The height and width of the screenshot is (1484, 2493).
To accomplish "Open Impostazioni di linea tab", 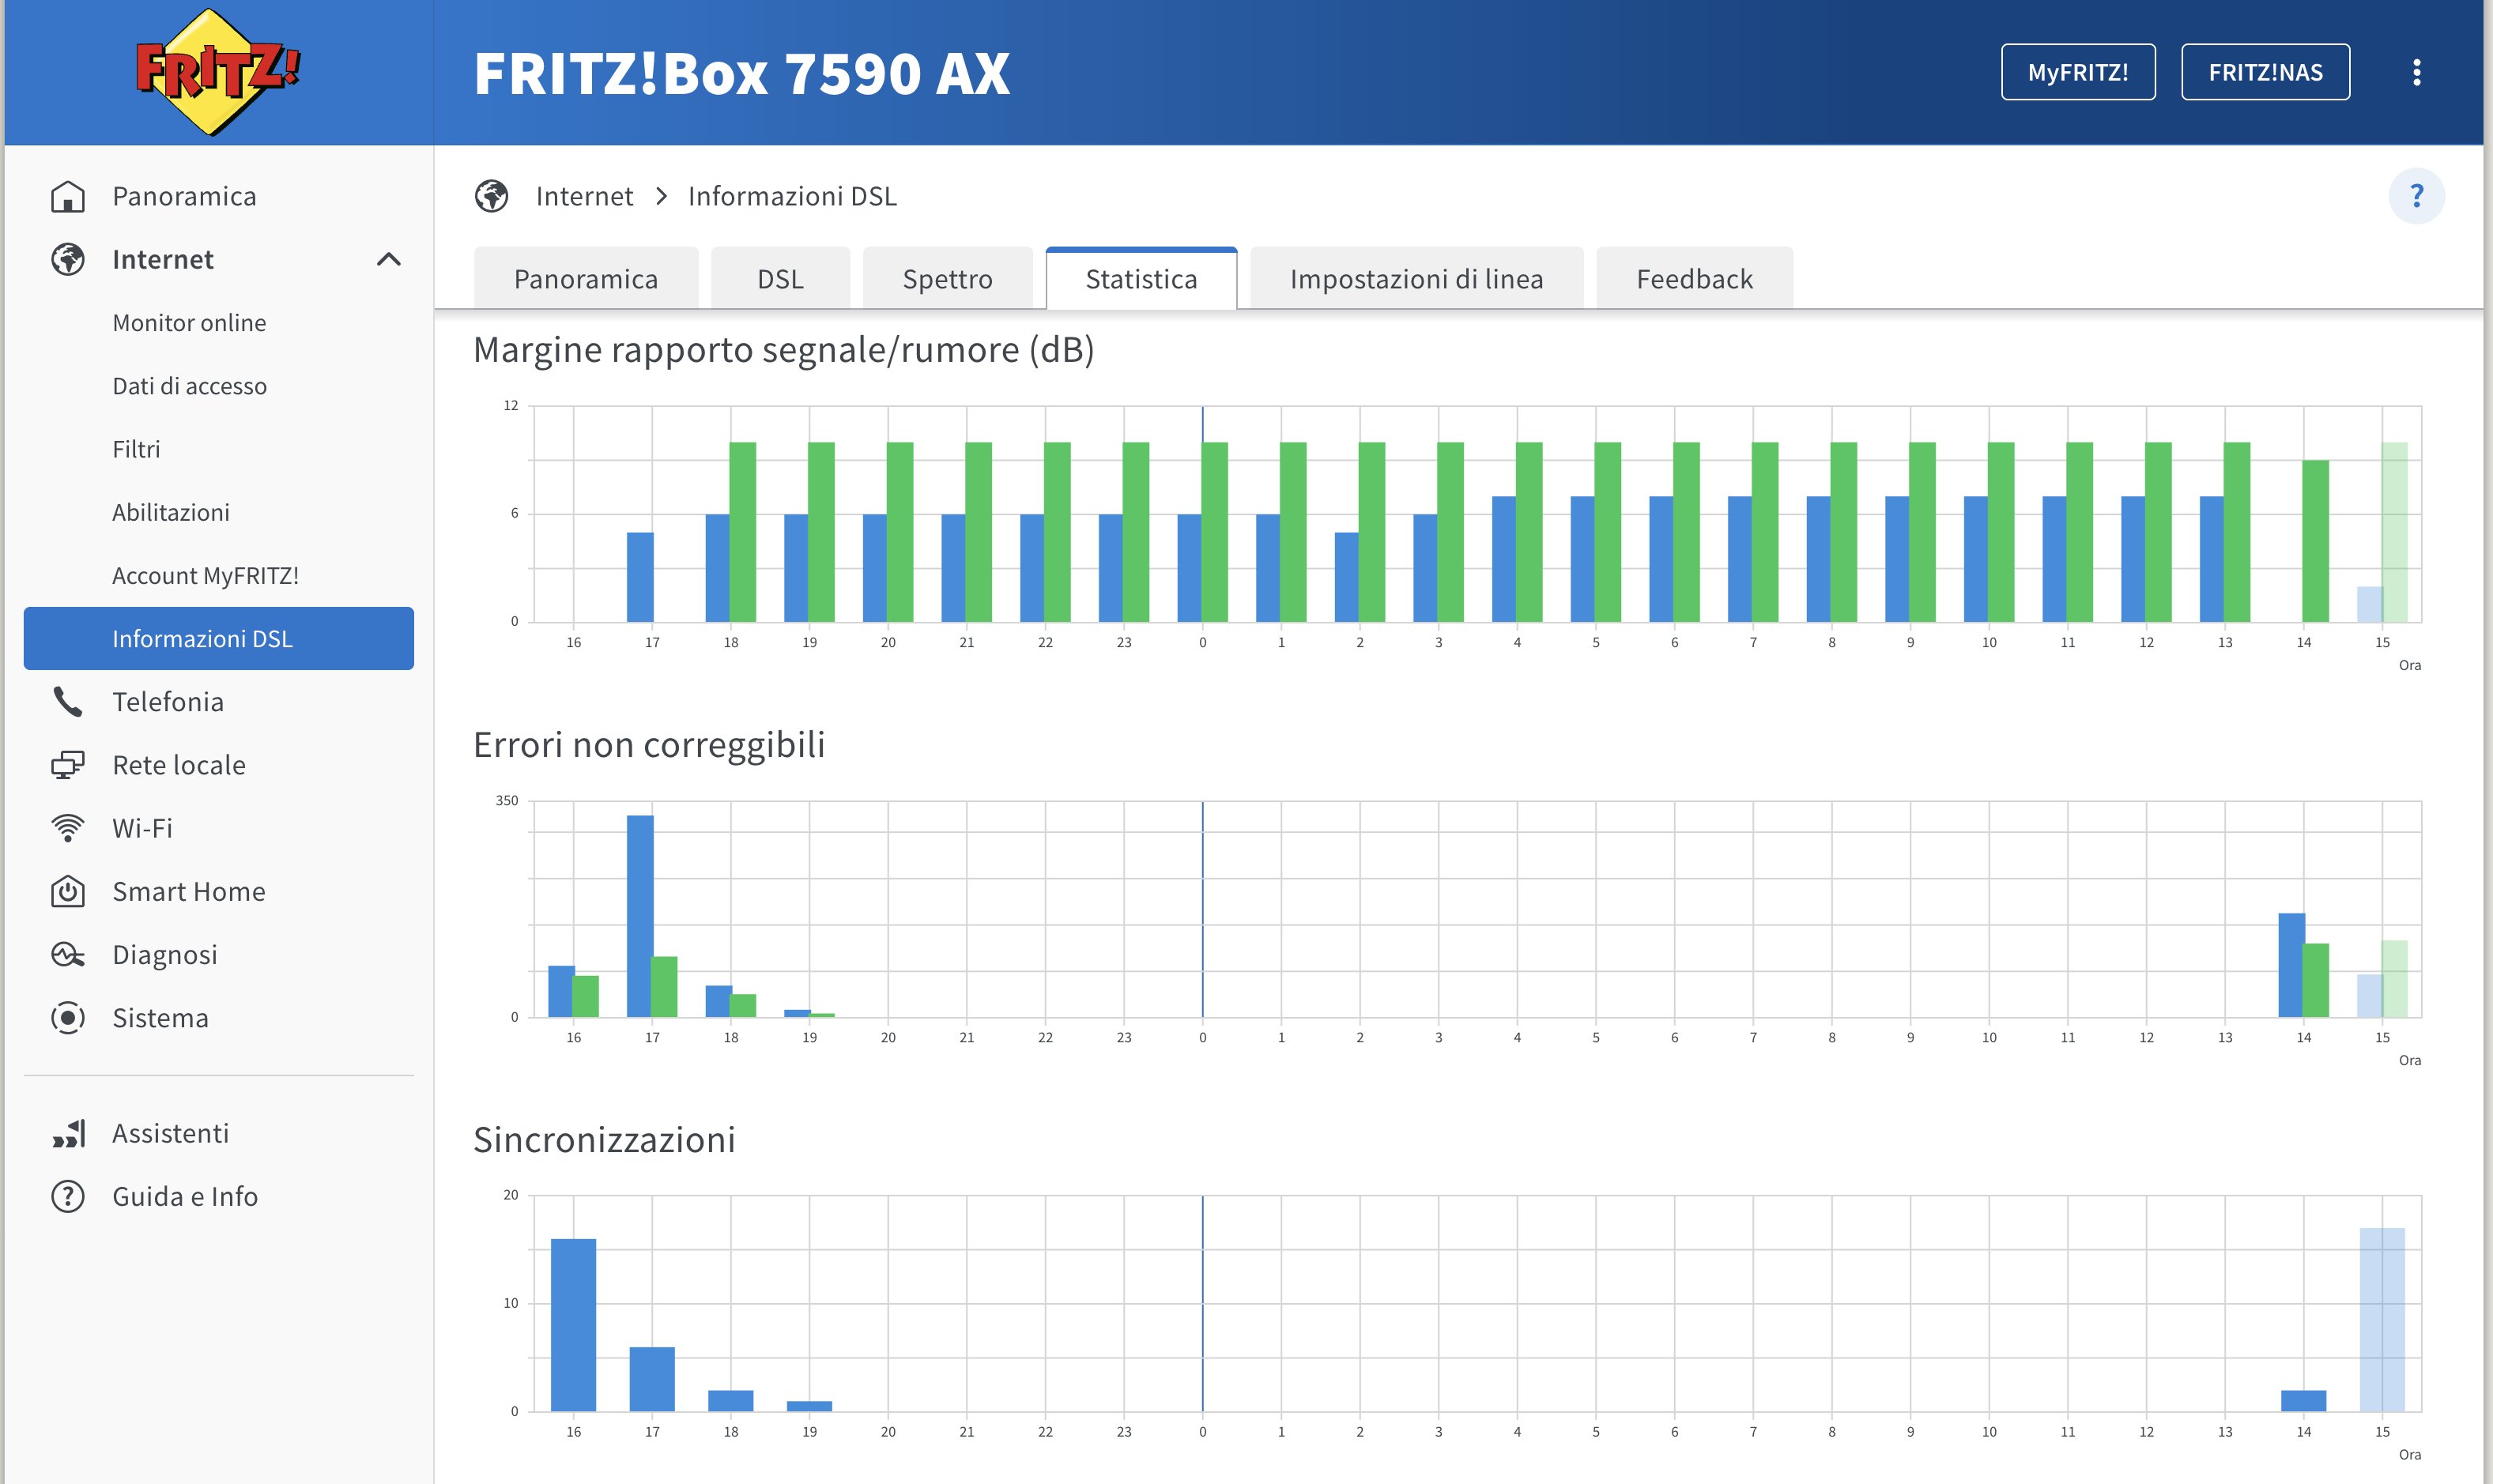I will (x=1416, y=279).
